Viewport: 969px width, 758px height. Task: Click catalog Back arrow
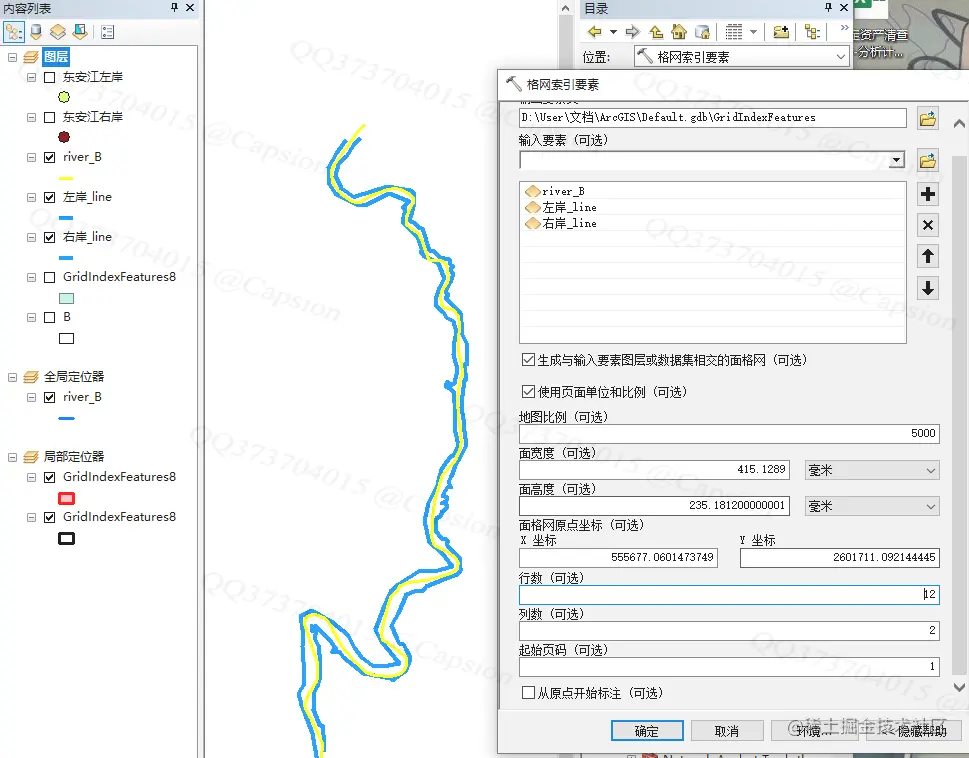(x=595, y=32)
